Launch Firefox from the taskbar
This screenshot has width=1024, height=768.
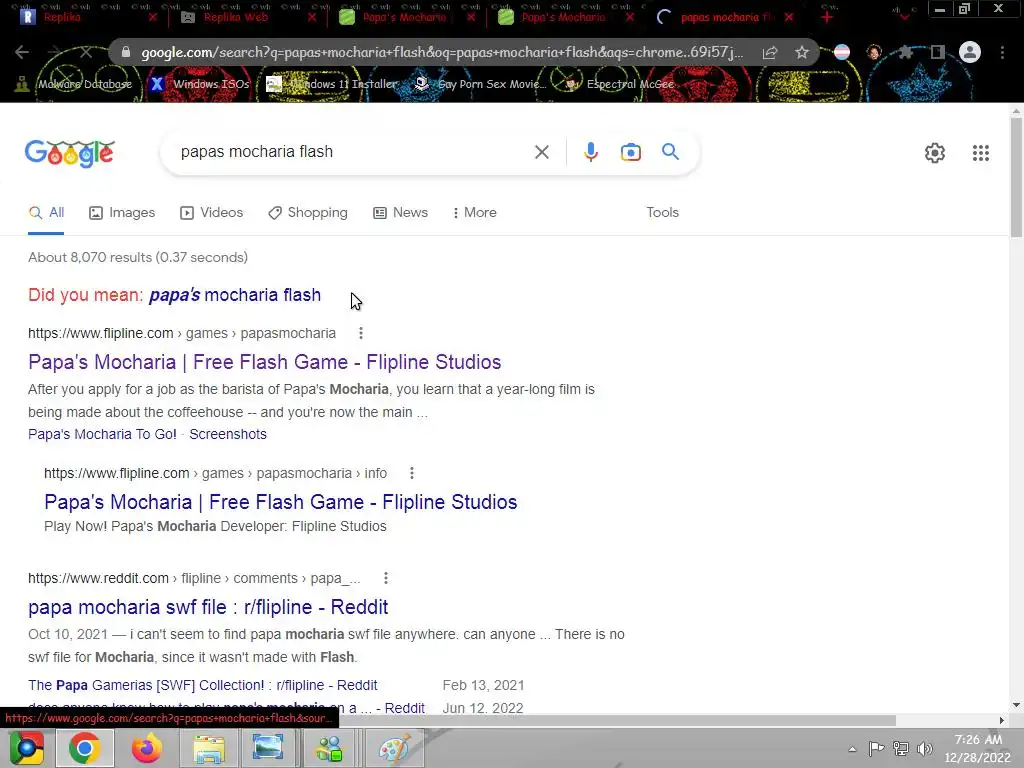click(146, 748)
